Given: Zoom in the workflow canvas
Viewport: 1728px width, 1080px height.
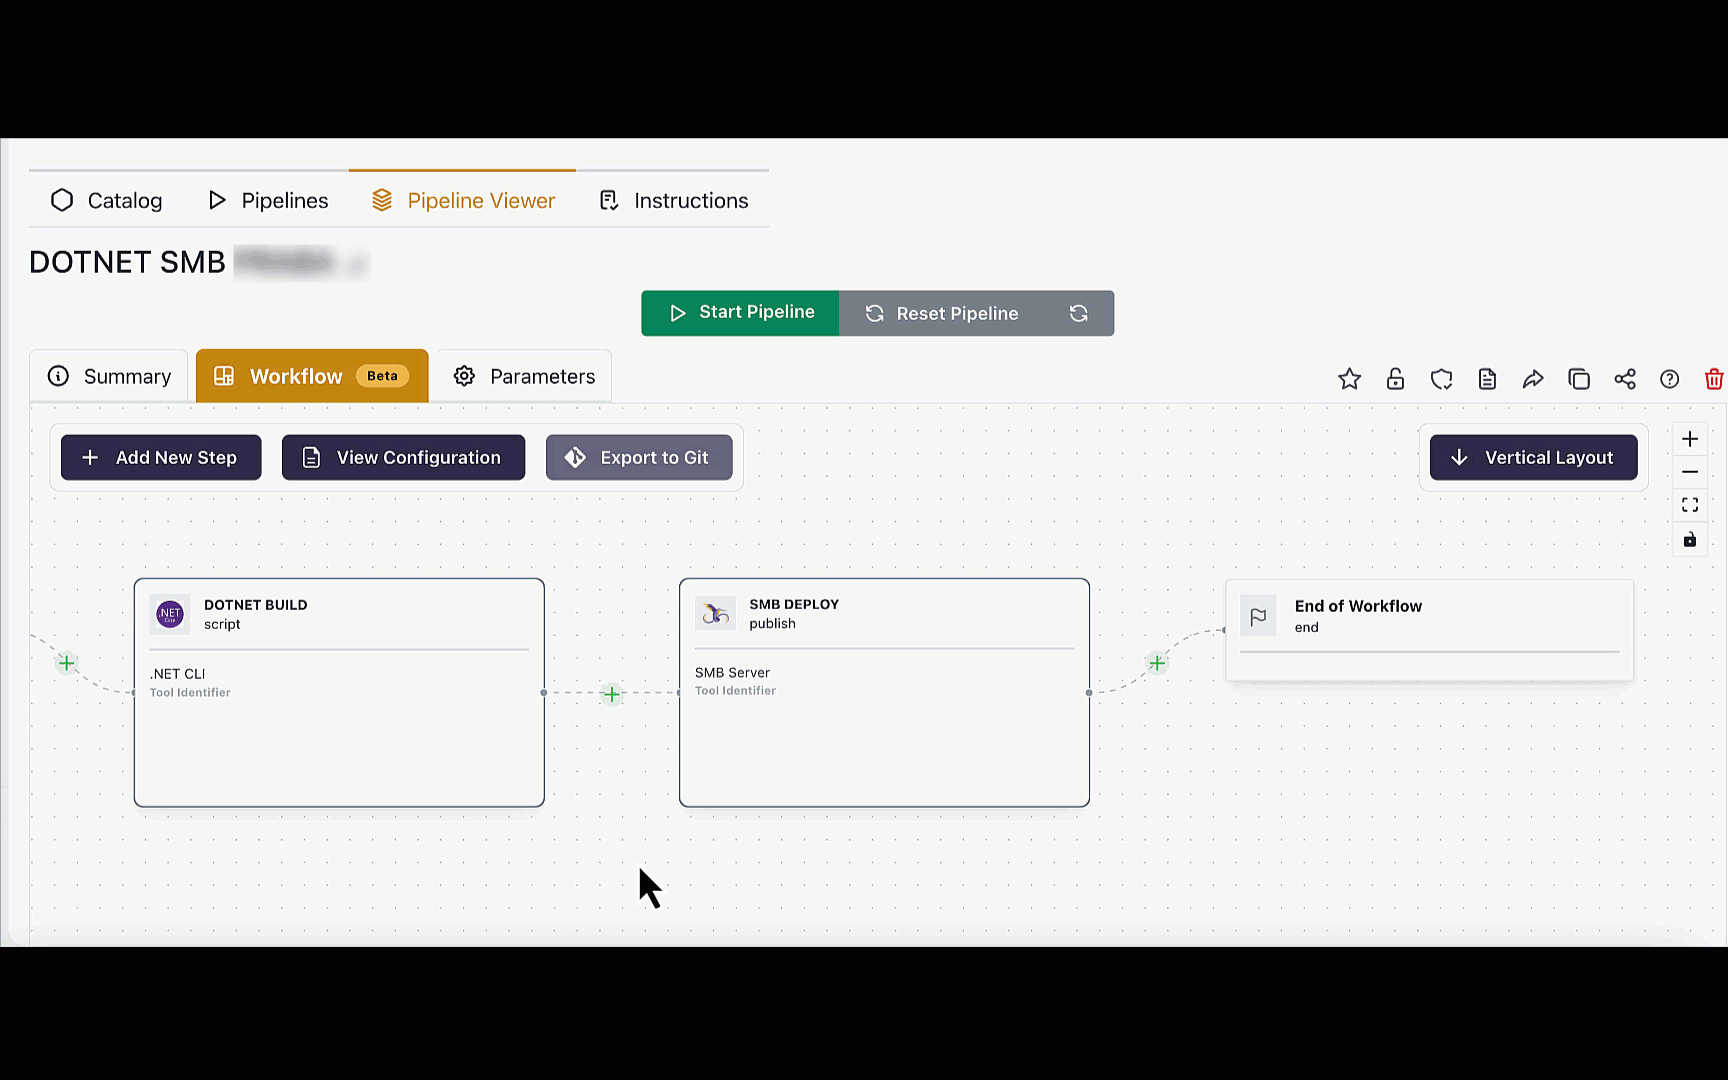Looking at the screenshot, I should pos(1690,439).
